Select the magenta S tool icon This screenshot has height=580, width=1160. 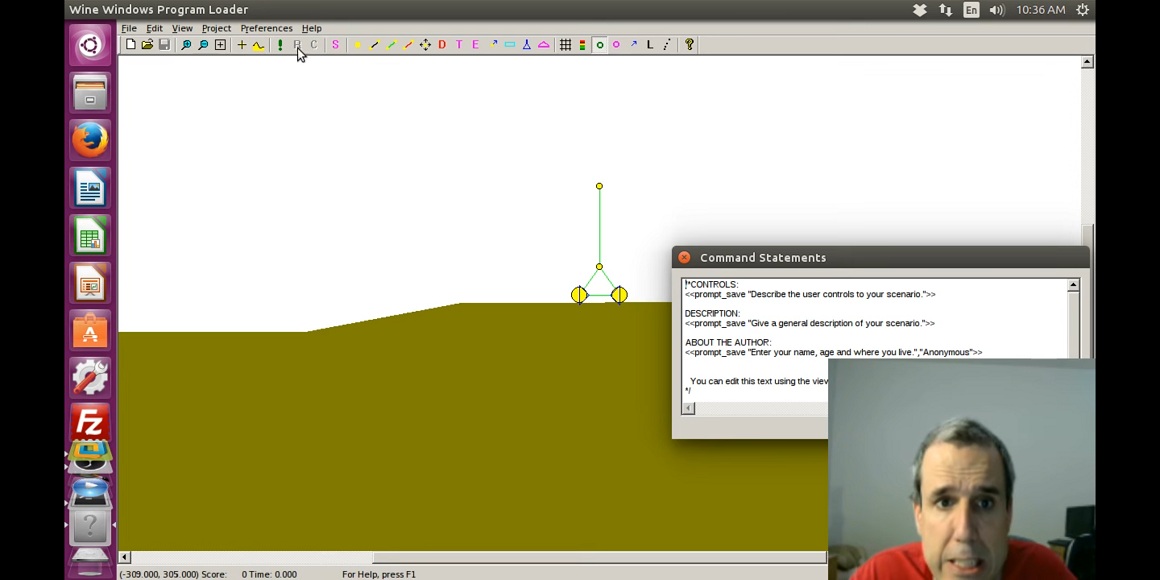pos(335,45)
